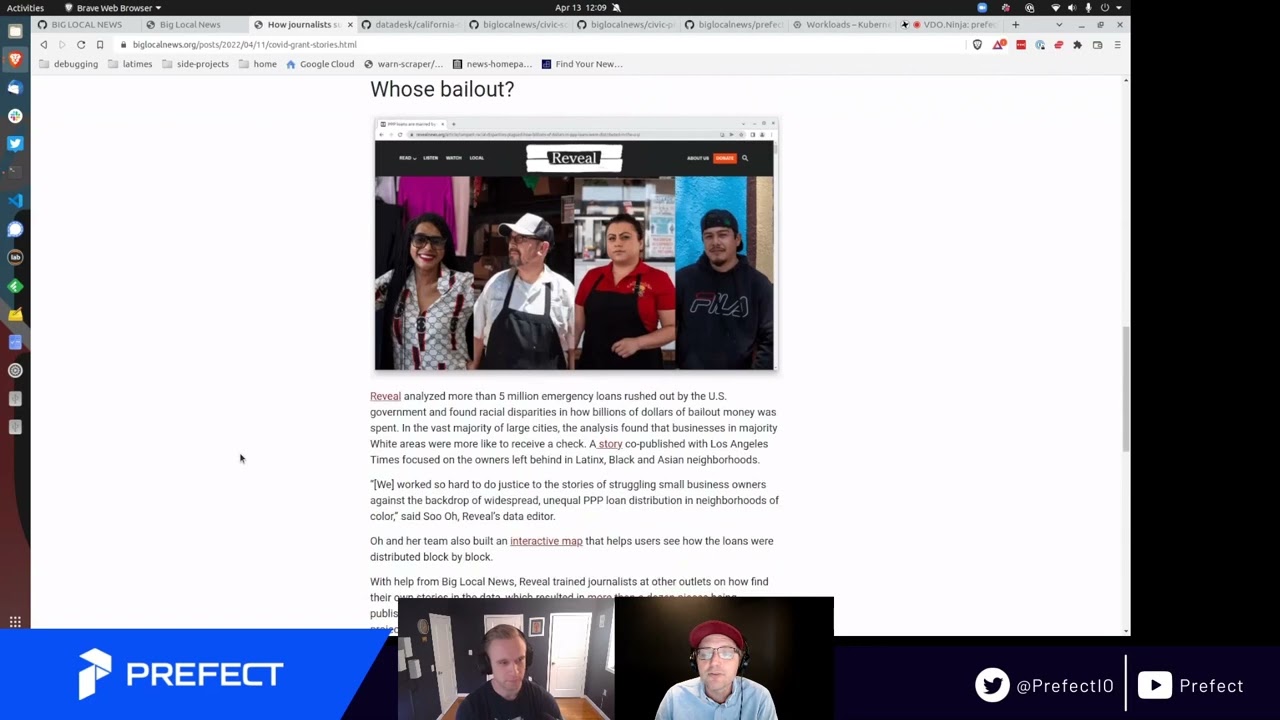Switch to biglocalnews/prefect tab
This screenshot has height=720, width=1280.
pyautogui.click(x=735, y=24)
